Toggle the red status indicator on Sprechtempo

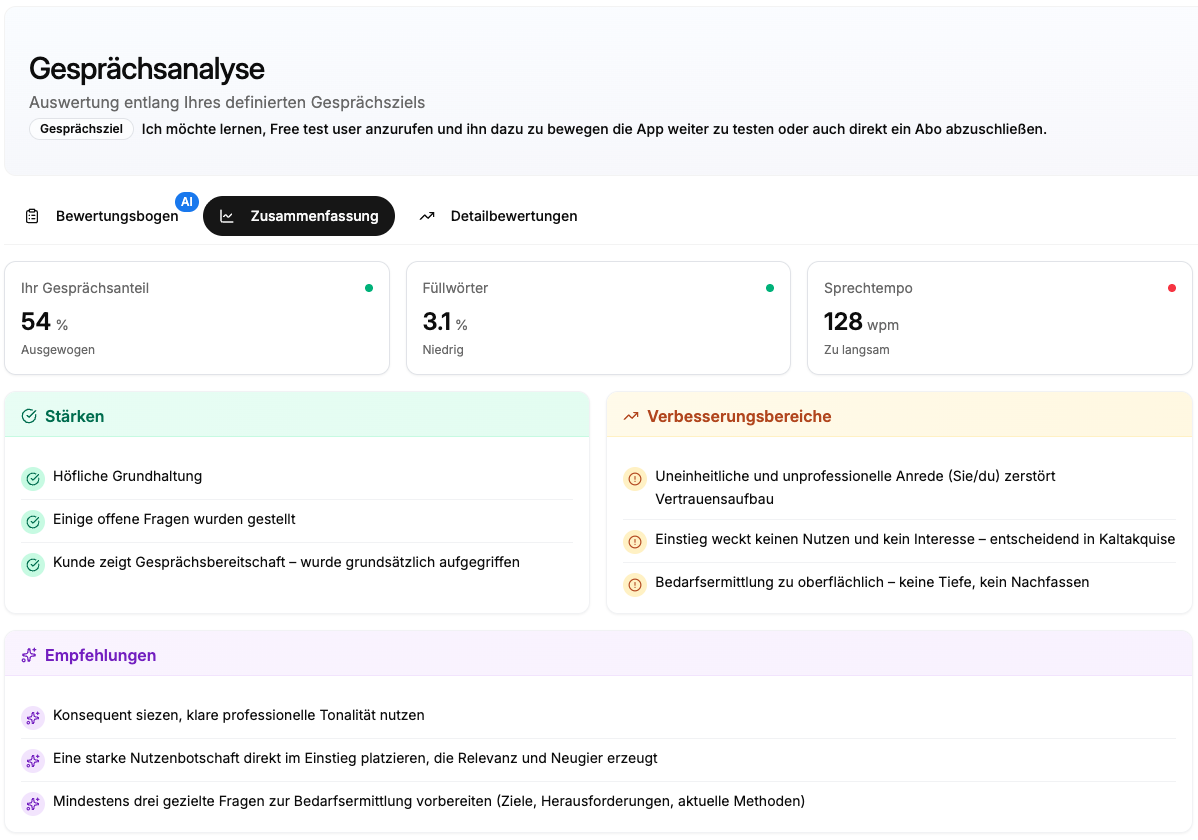tap(1171, 287)
